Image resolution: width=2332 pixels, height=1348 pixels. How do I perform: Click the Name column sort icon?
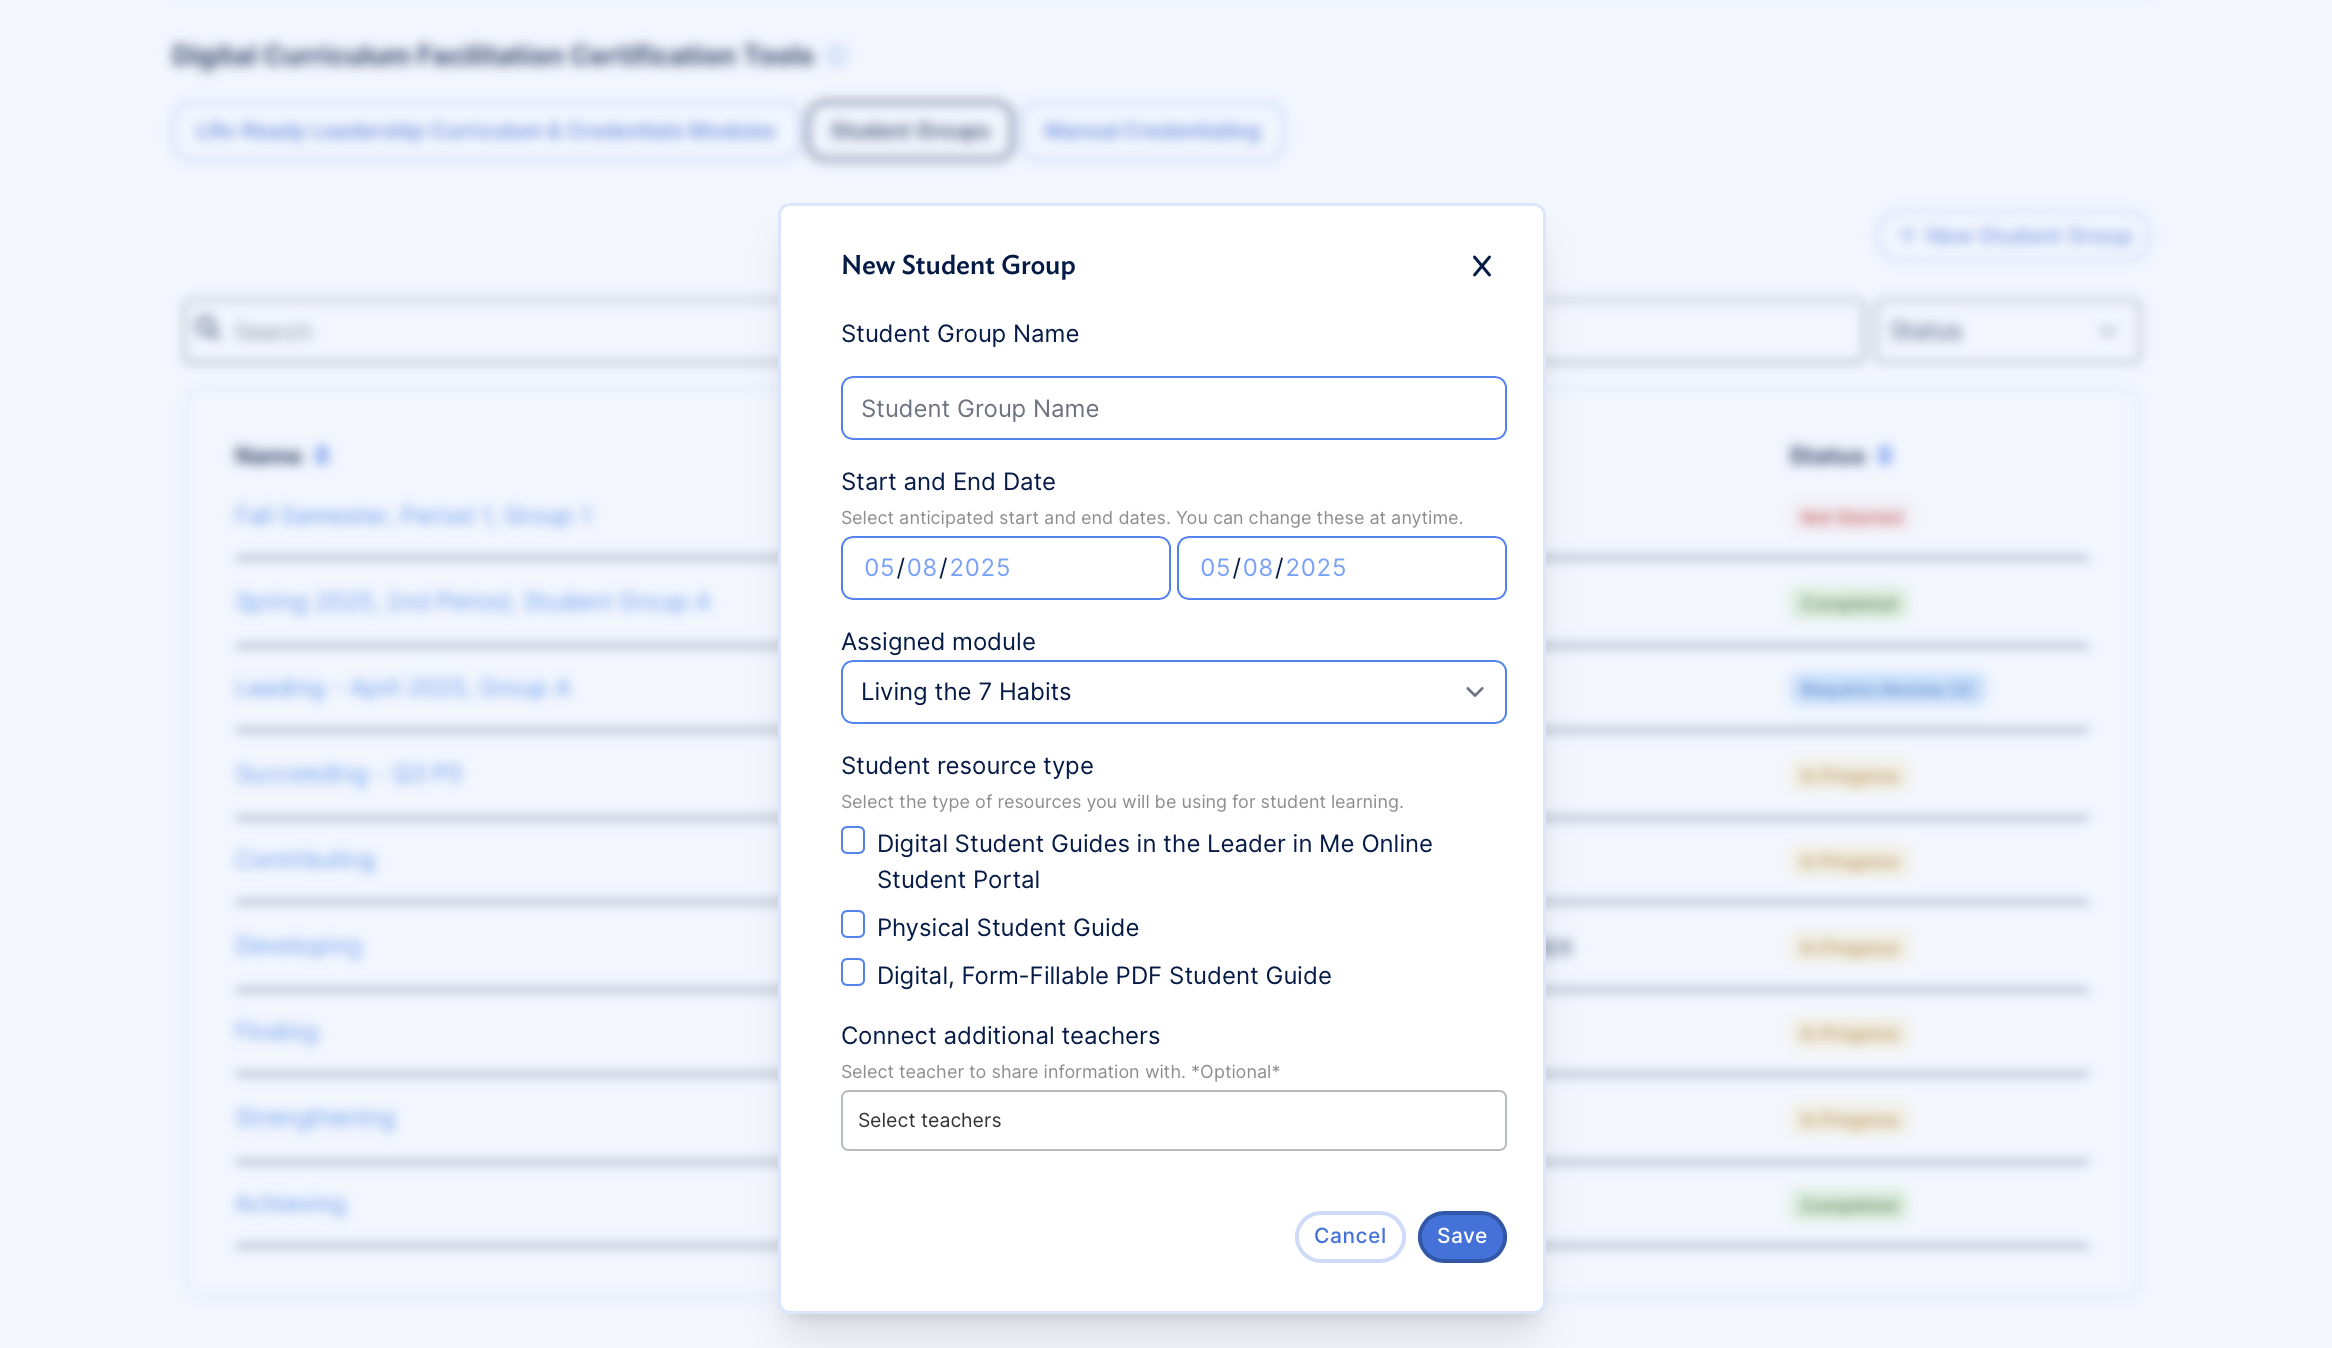tap(322, 456)
